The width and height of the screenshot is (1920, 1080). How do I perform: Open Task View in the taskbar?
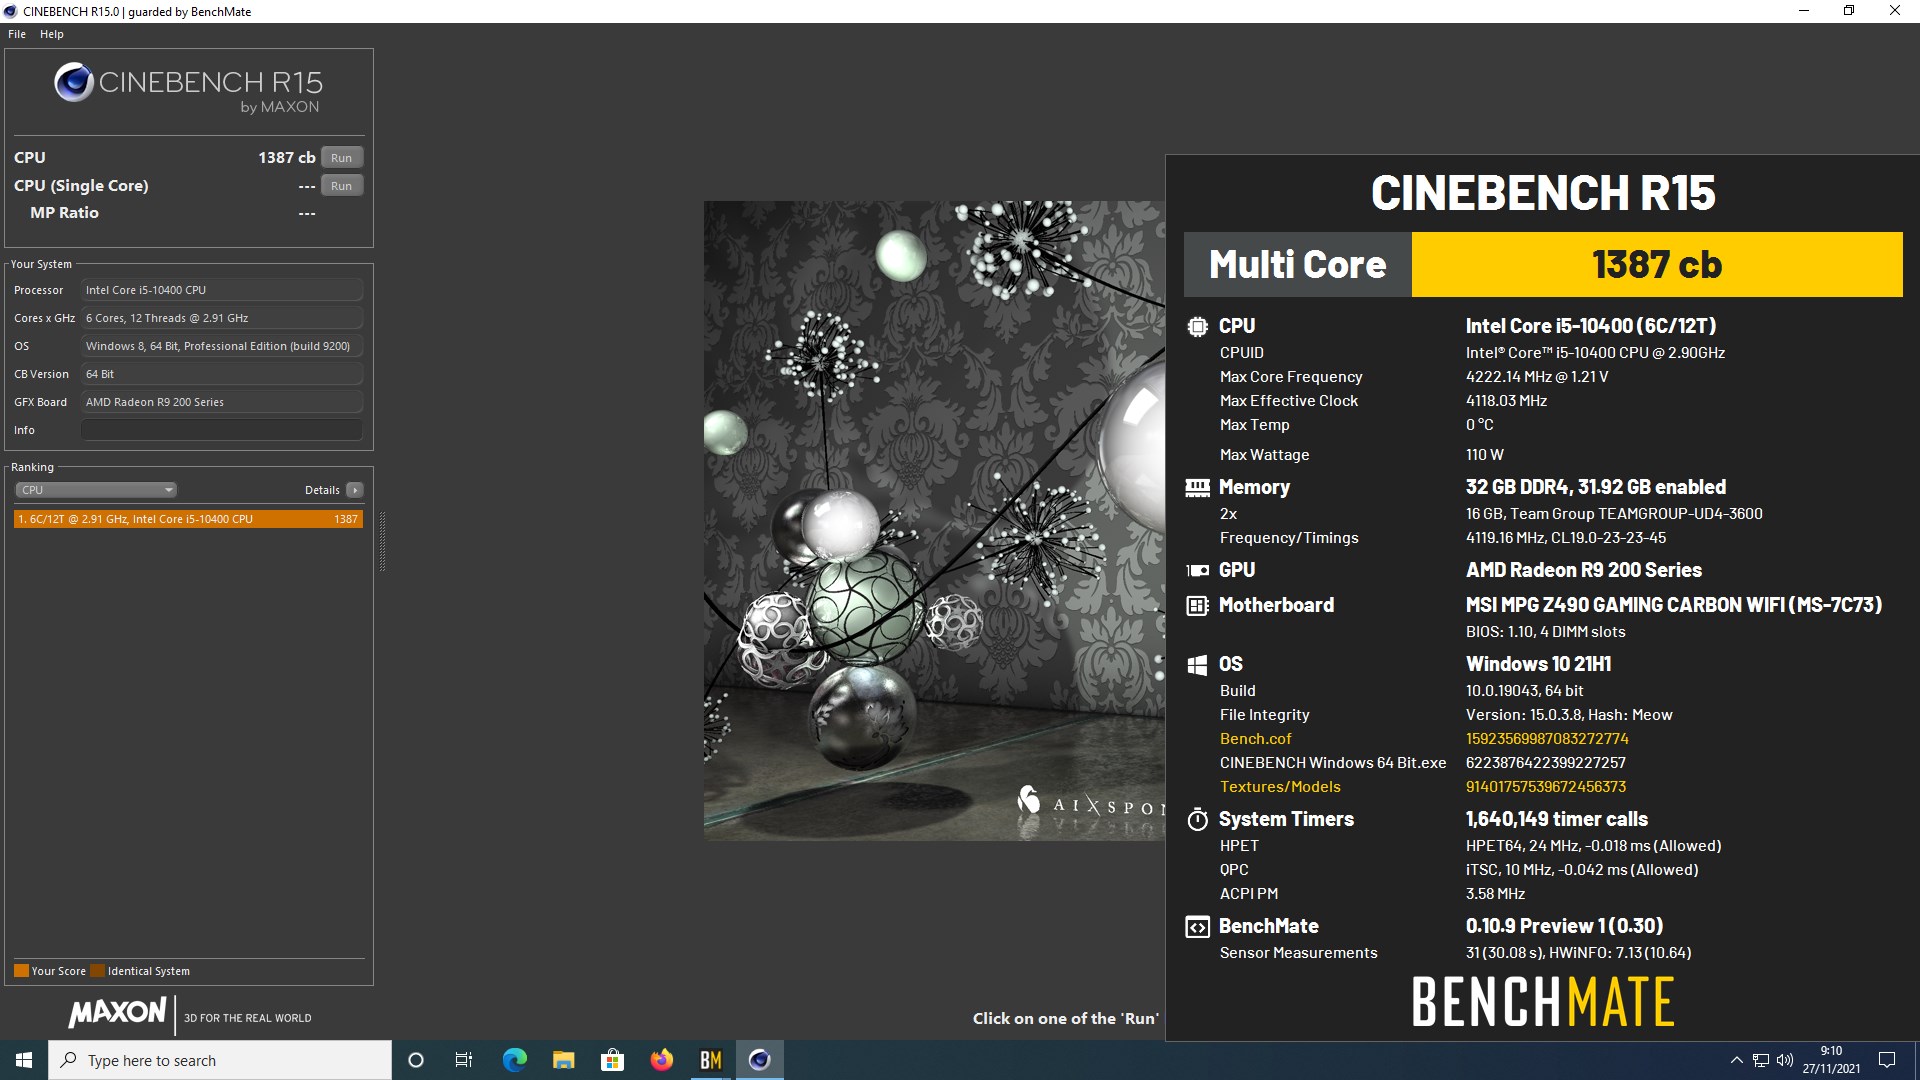pyautogui.click(x=464, y=1060)
